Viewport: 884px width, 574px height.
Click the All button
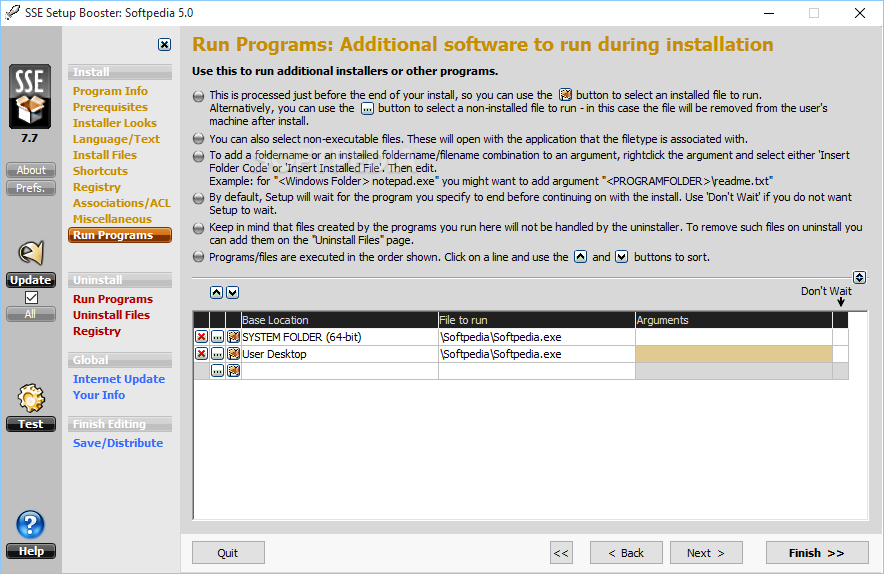[31, 314]
